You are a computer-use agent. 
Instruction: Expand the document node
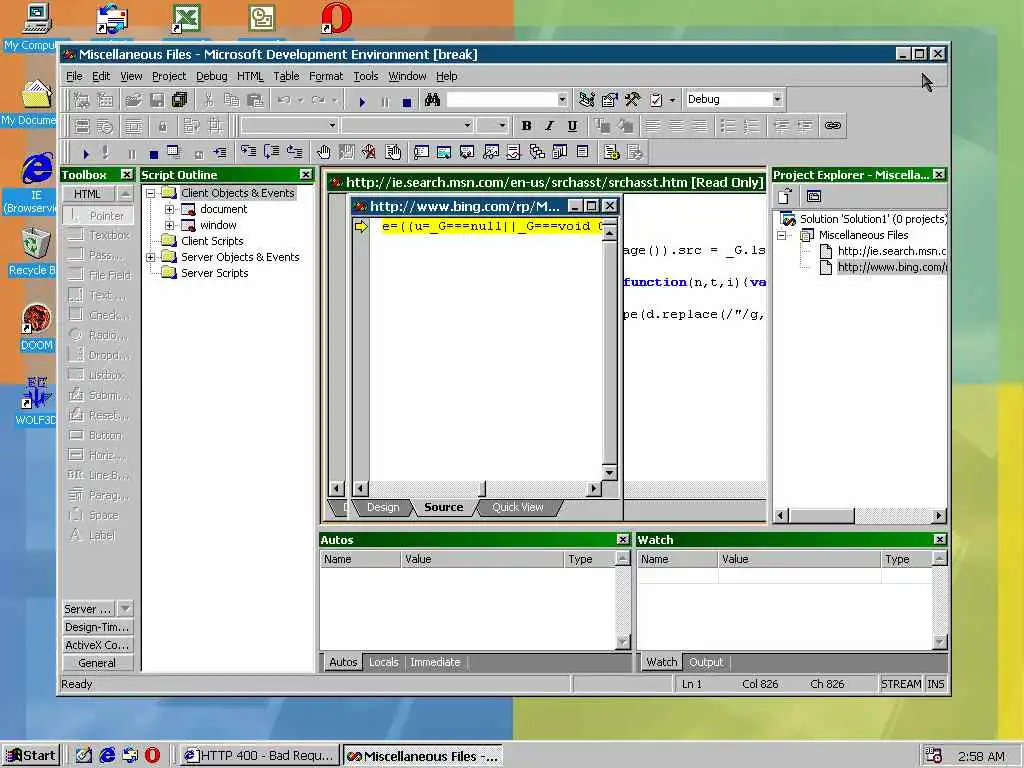point(169,209)
